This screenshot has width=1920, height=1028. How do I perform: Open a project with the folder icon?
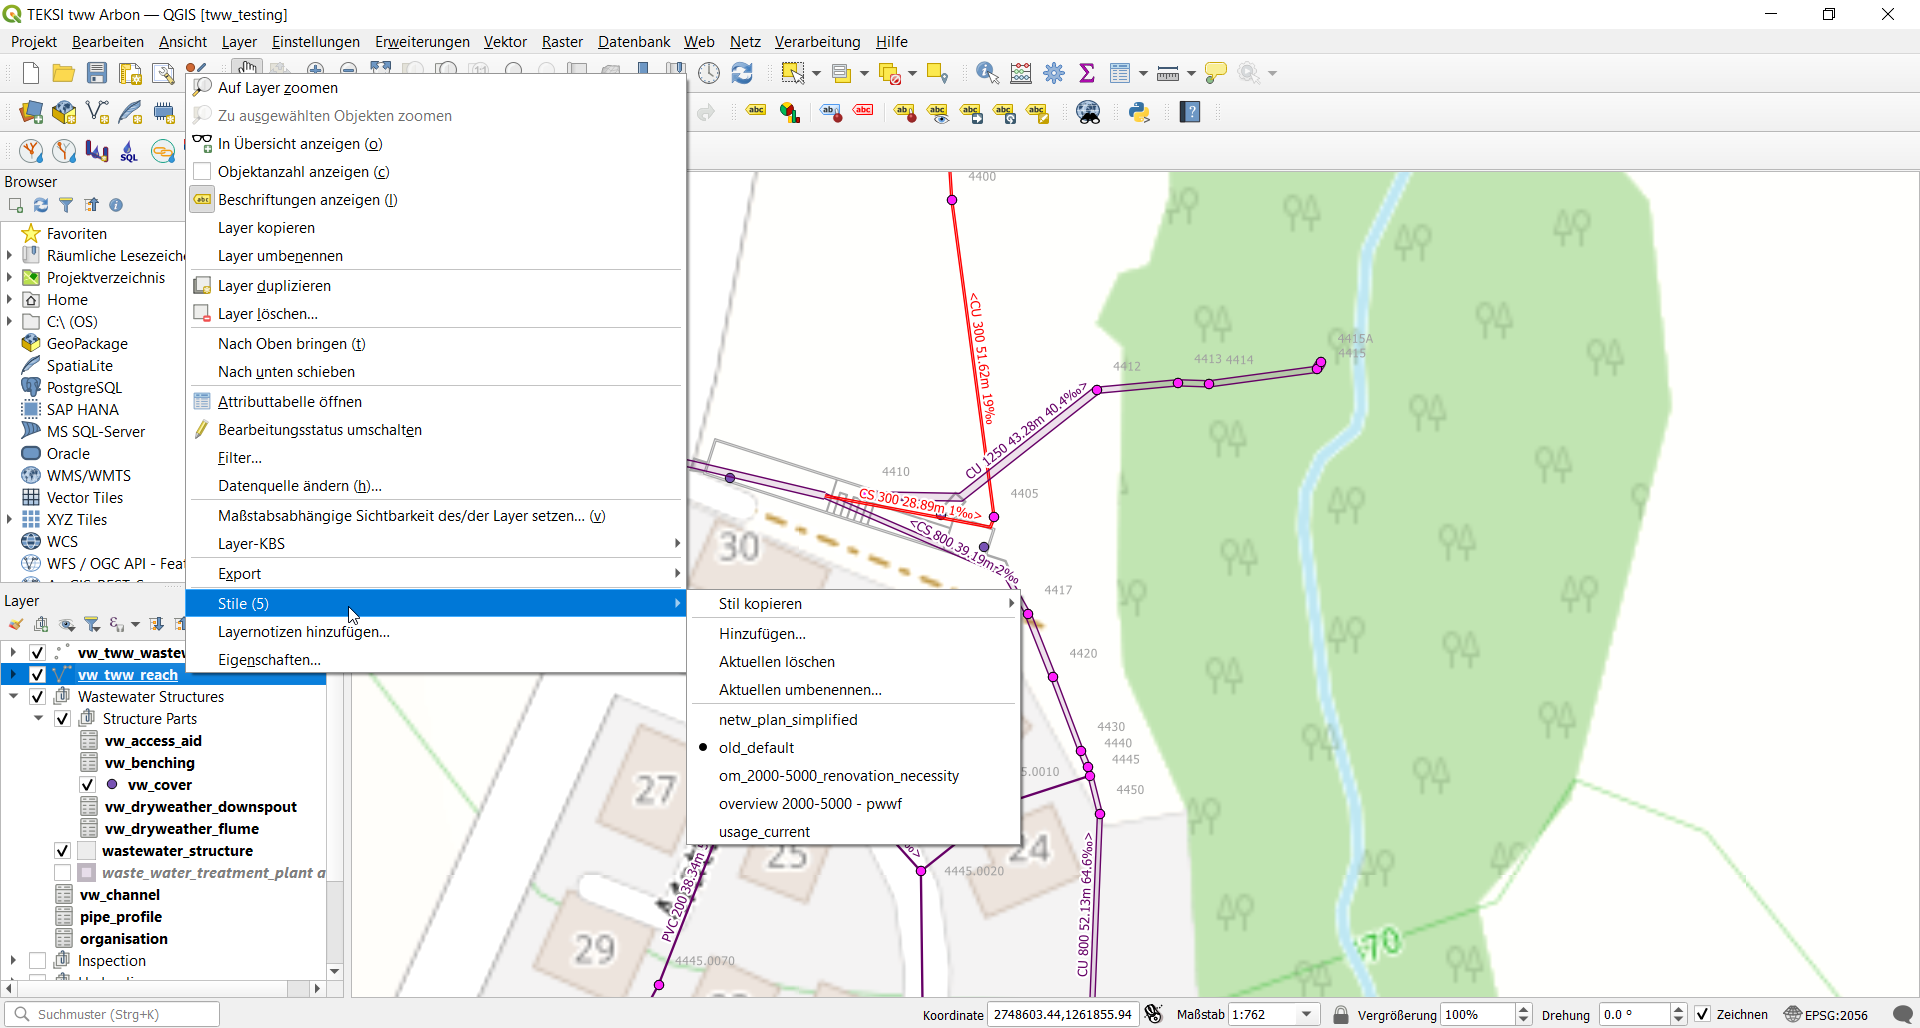click(63, 73)
